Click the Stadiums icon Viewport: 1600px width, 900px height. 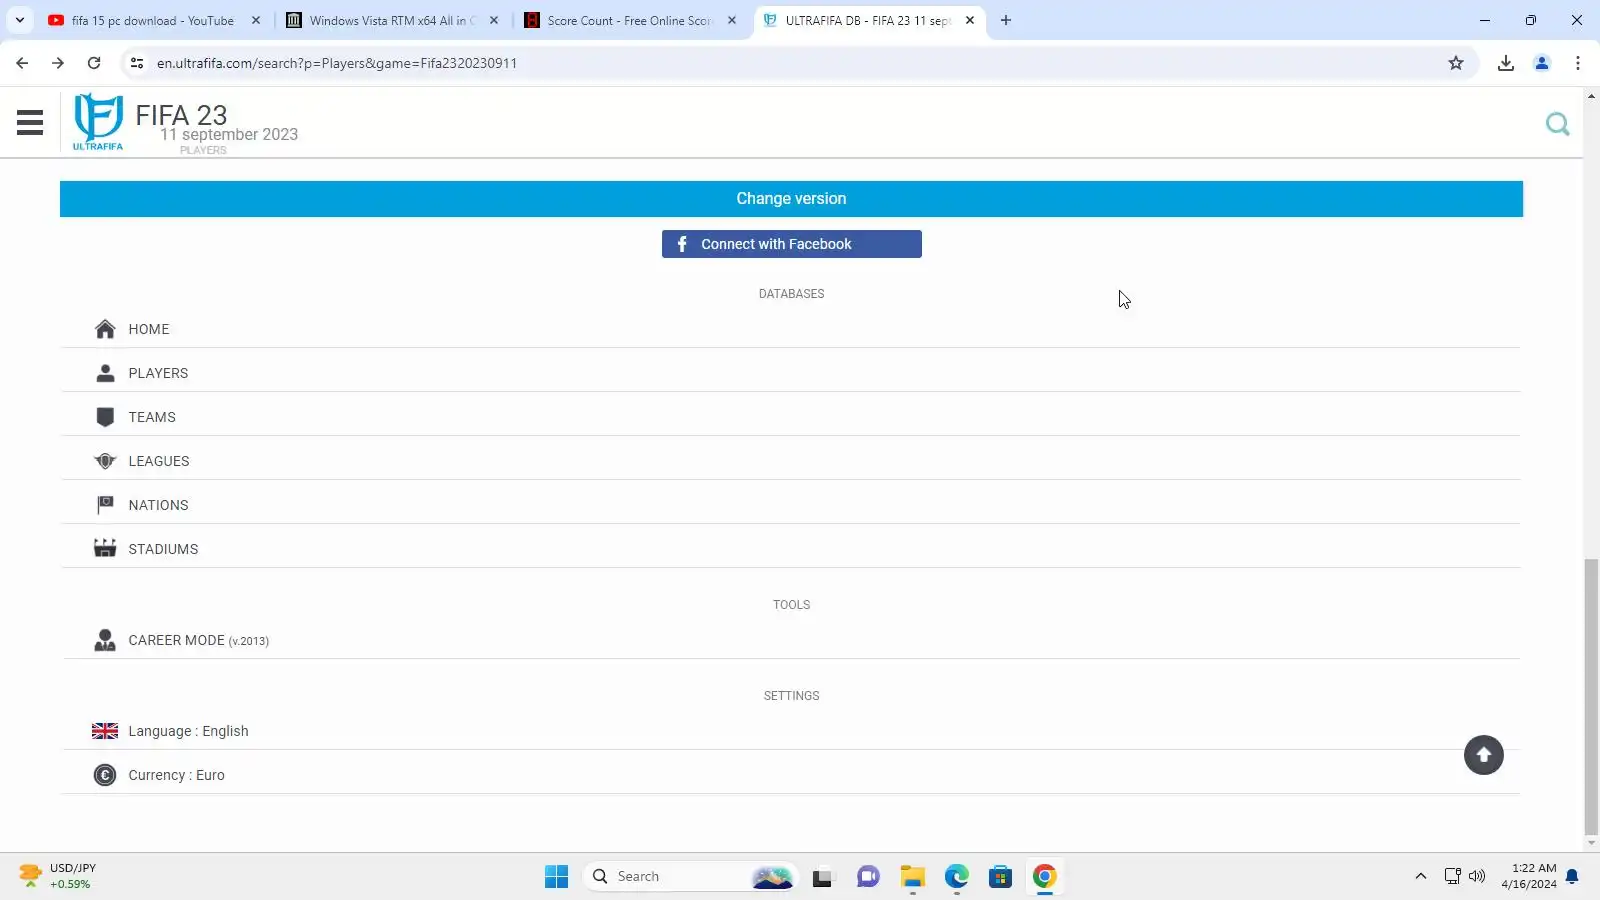(105, 549)
